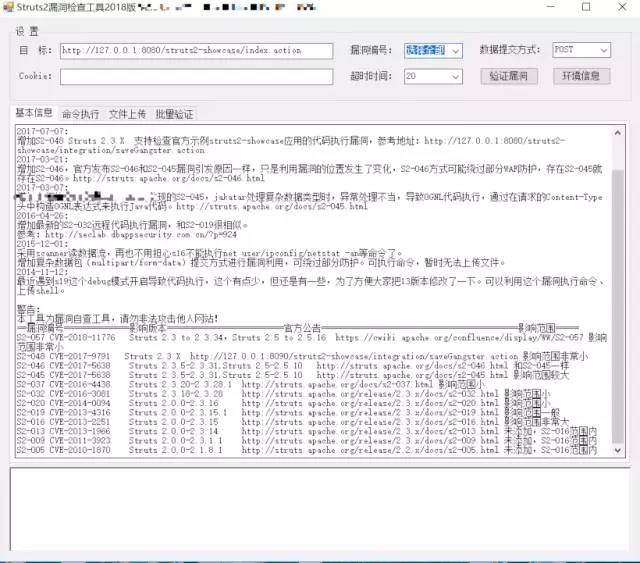Click the 验证漏洞 button

tap(509, 76)
